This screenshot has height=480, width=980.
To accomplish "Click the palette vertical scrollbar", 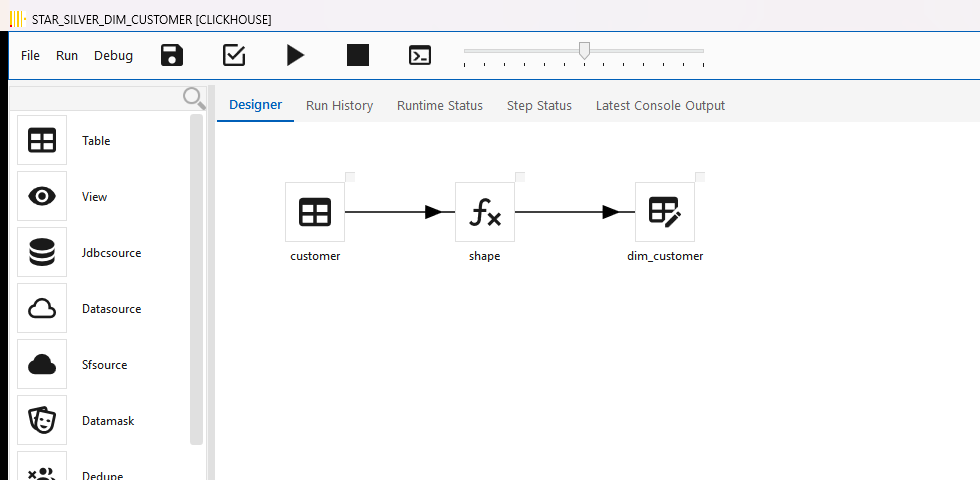I will point(196,279).
